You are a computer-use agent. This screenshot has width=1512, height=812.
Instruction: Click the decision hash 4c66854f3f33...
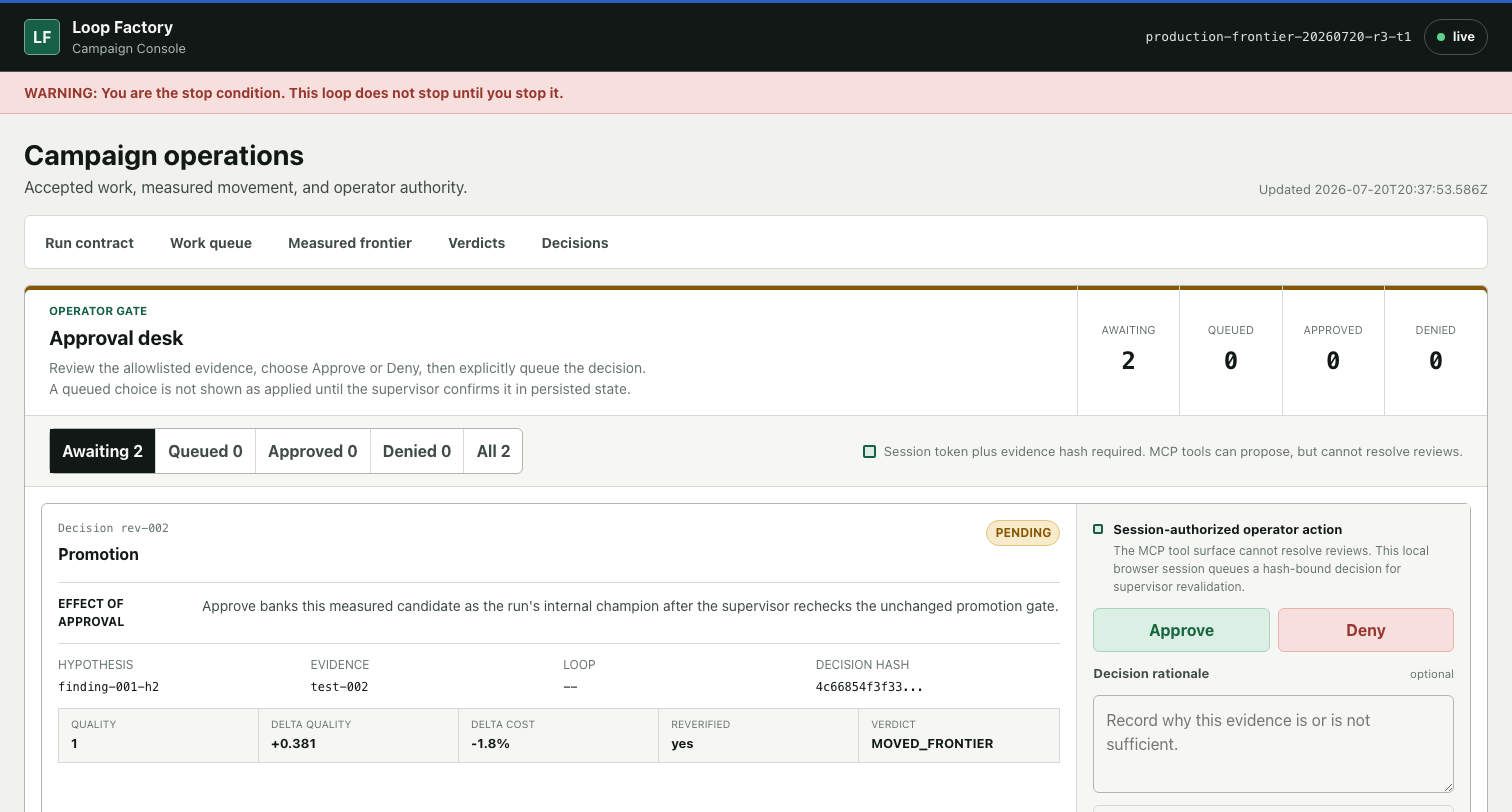869,687
